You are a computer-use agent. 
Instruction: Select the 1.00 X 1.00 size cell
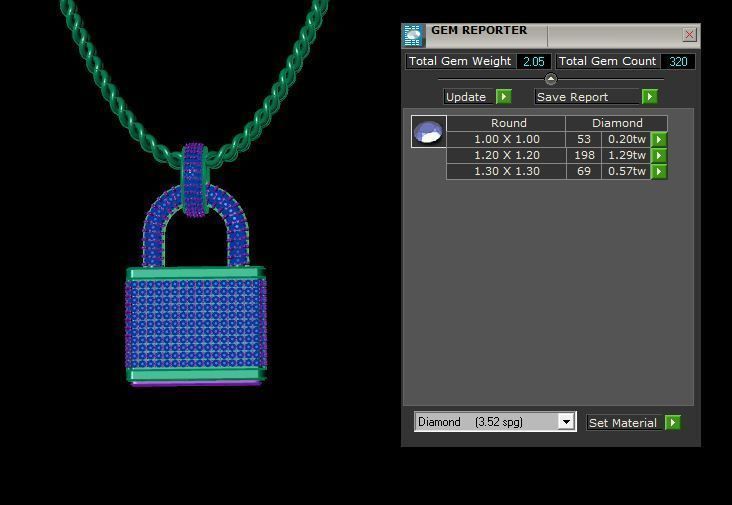click(507, 139)
